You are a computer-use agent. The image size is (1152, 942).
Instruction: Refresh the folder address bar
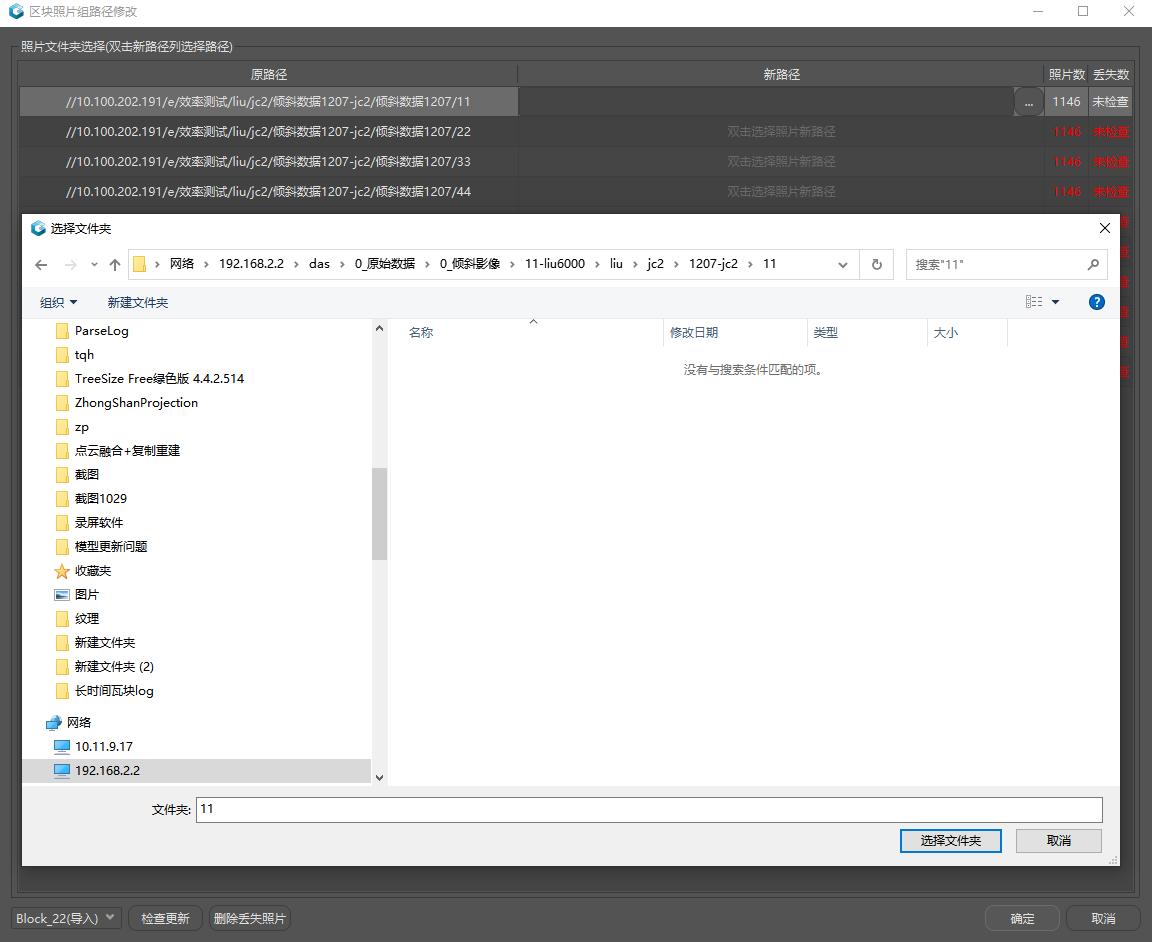click(876, 265)
